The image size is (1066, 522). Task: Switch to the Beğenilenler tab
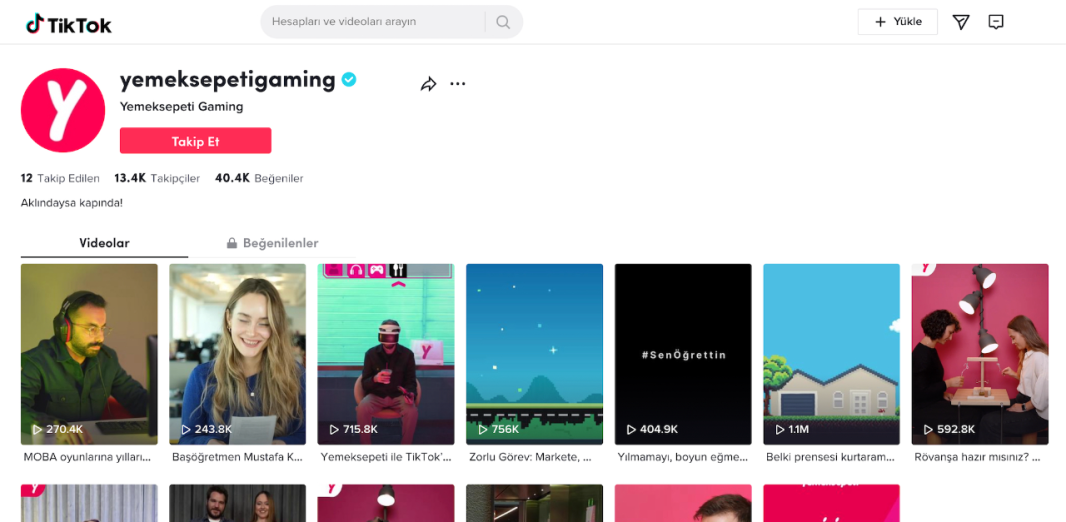point(272,243)
